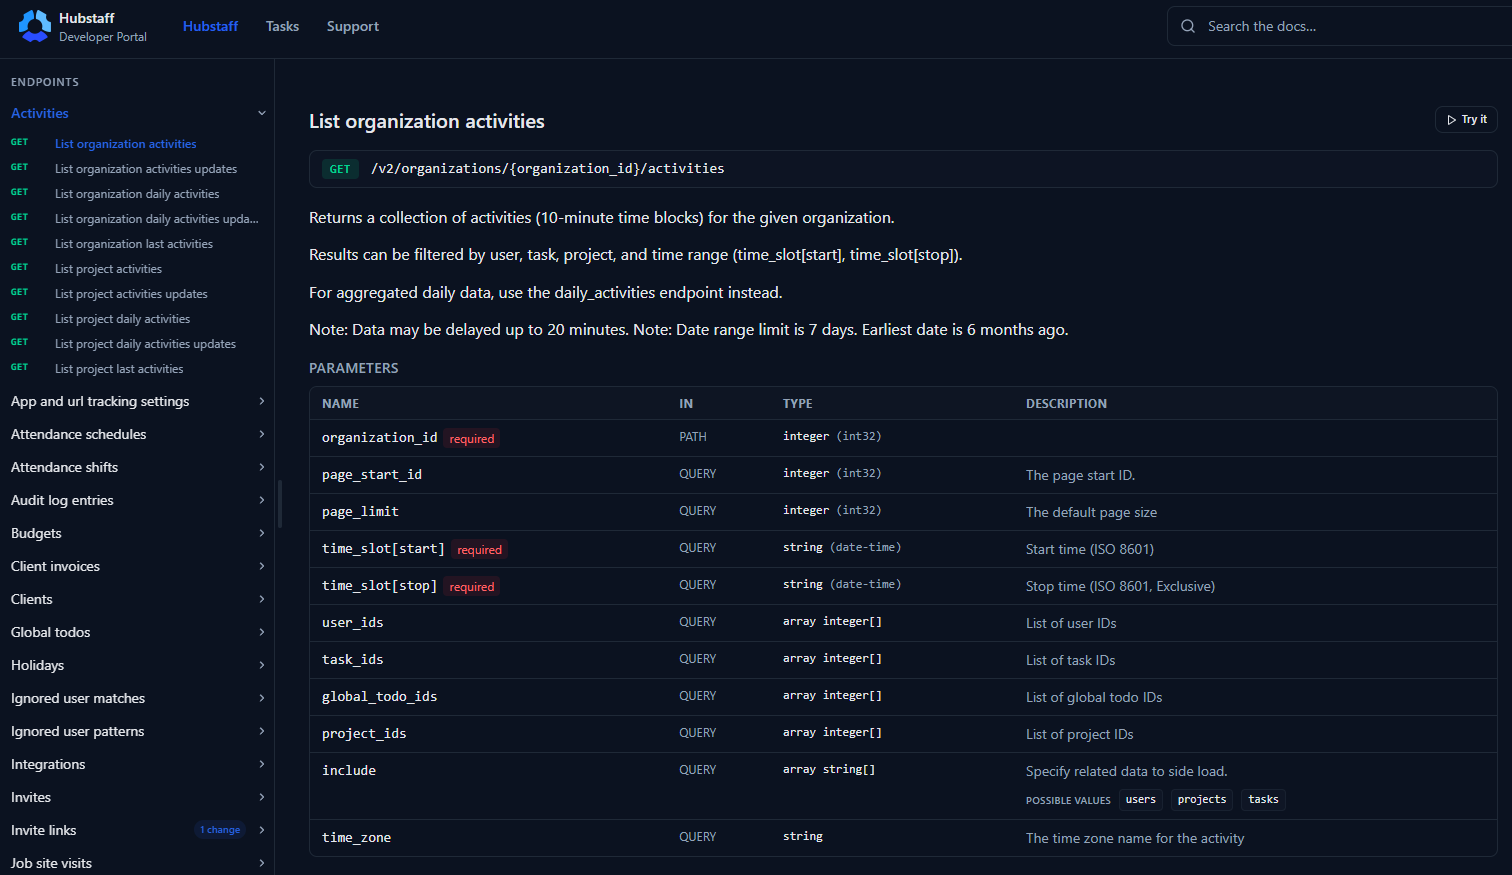Open List organization daily activities updates truncated link

(156, 219)
